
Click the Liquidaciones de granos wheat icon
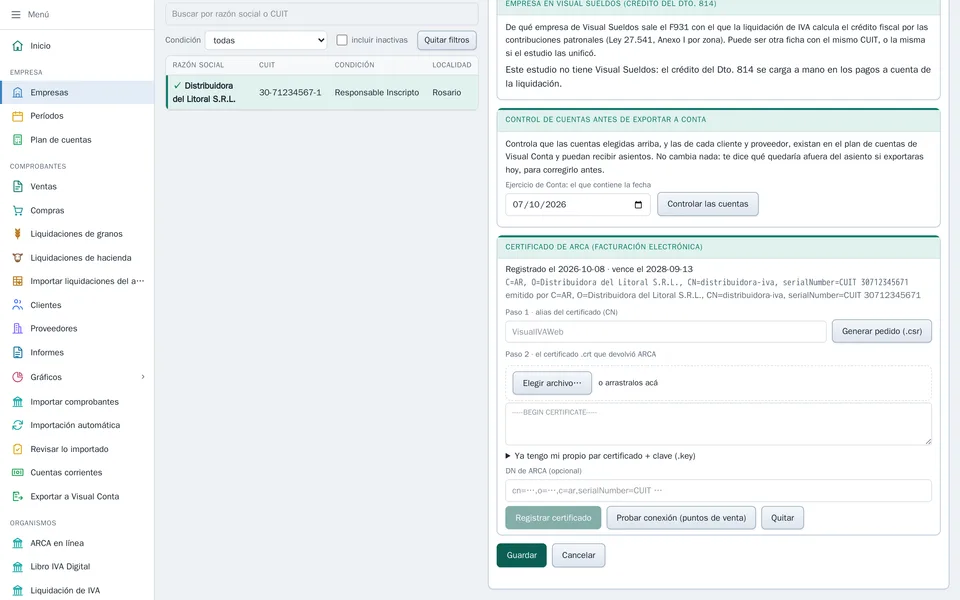18,234
